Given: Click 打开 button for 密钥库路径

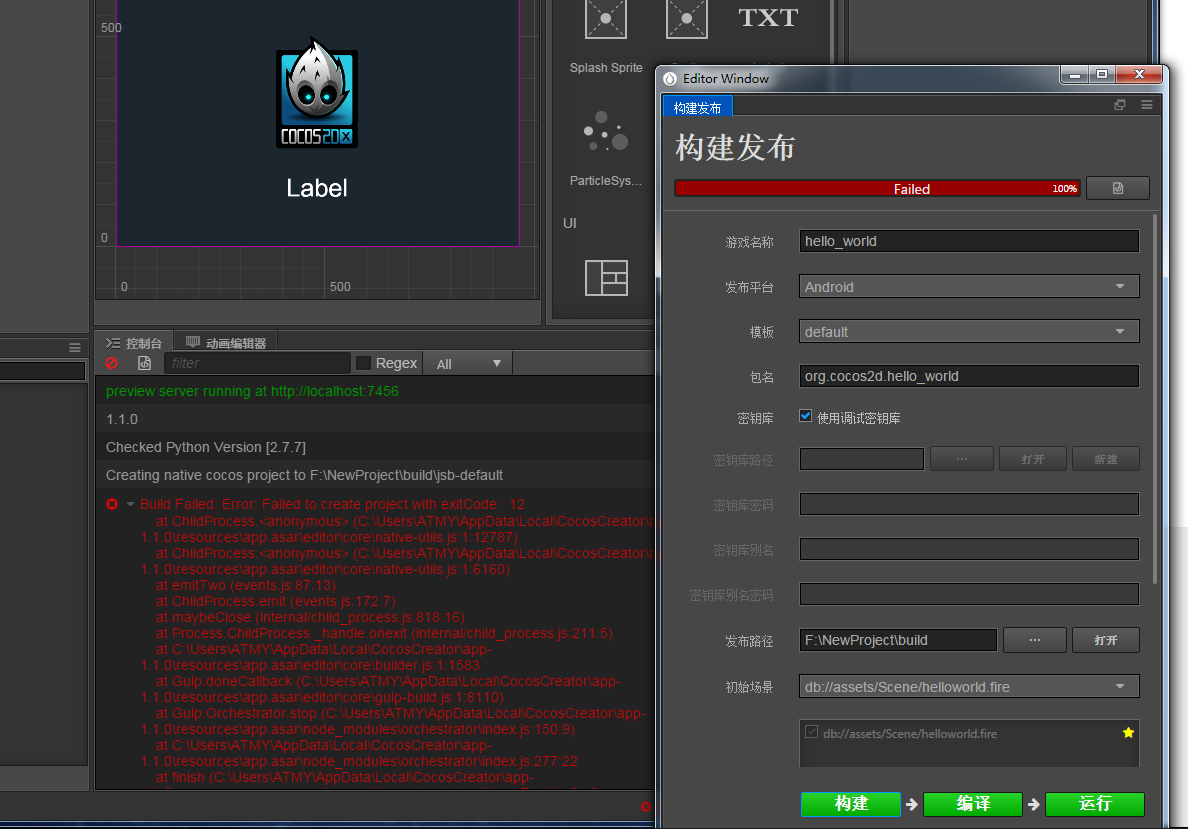Looking at the screenshot, I should (1033, 459).
